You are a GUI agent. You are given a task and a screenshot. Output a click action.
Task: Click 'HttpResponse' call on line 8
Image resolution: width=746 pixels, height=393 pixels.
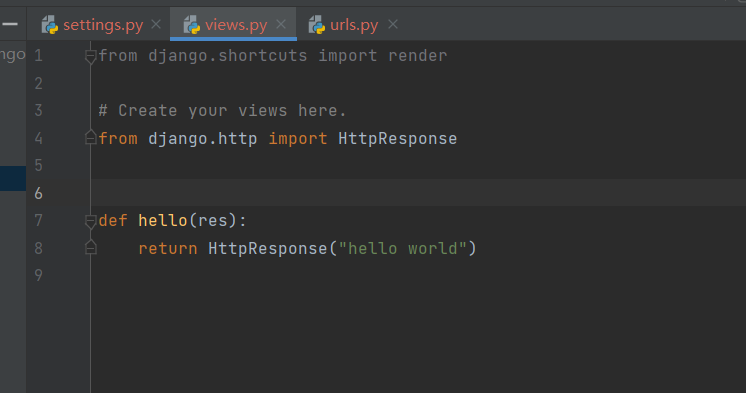tap(268, 248)
